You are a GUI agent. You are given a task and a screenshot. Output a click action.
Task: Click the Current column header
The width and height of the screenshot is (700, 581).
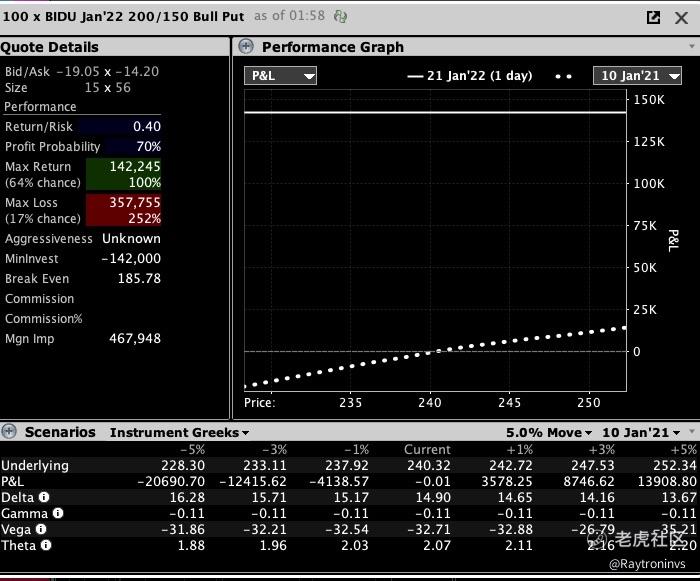click(427, 449)
